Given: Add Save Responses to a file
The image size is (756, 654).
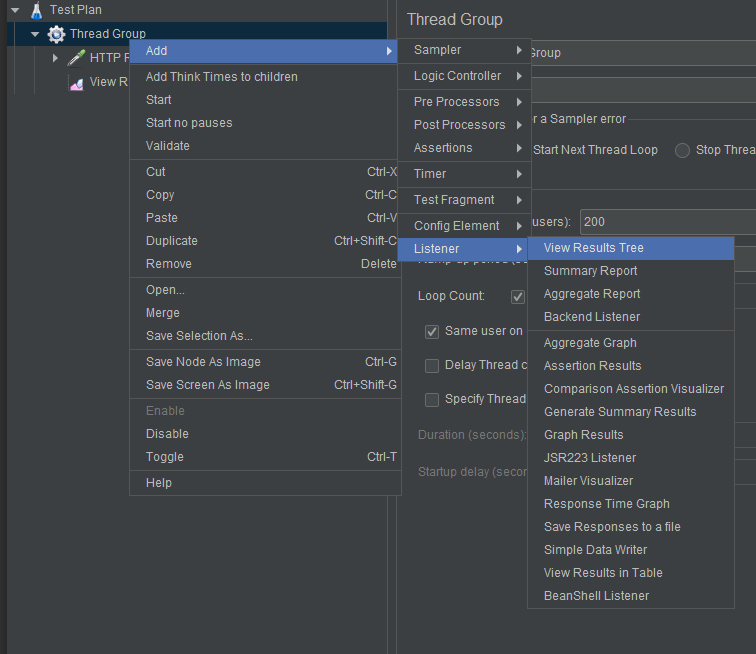Looking at the screenshot, I should [x=631, y=527].
